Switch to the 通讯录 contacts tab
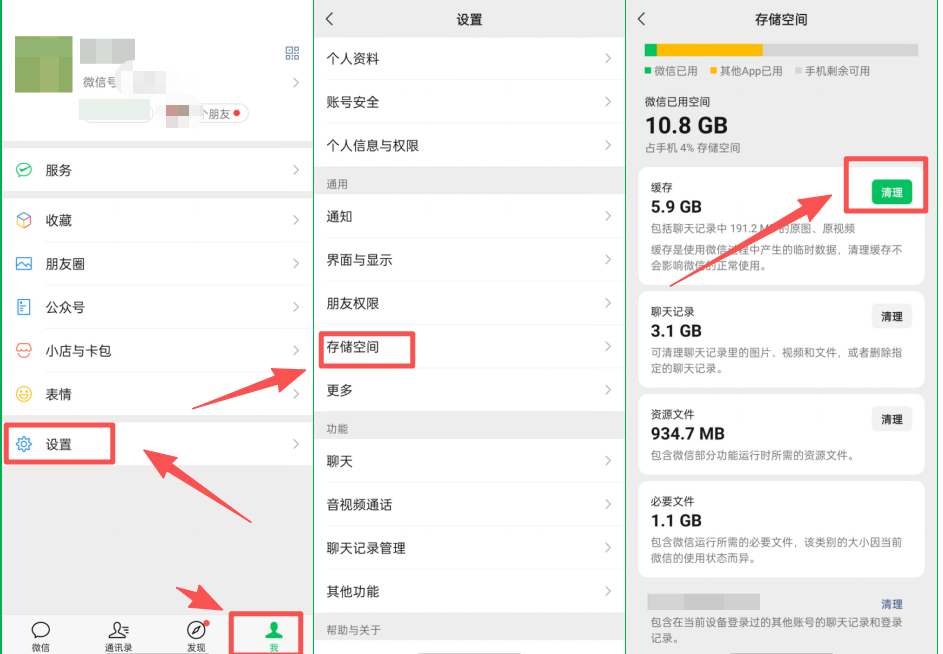The height and width of the screenshot is (654, 943). point(118,637)
